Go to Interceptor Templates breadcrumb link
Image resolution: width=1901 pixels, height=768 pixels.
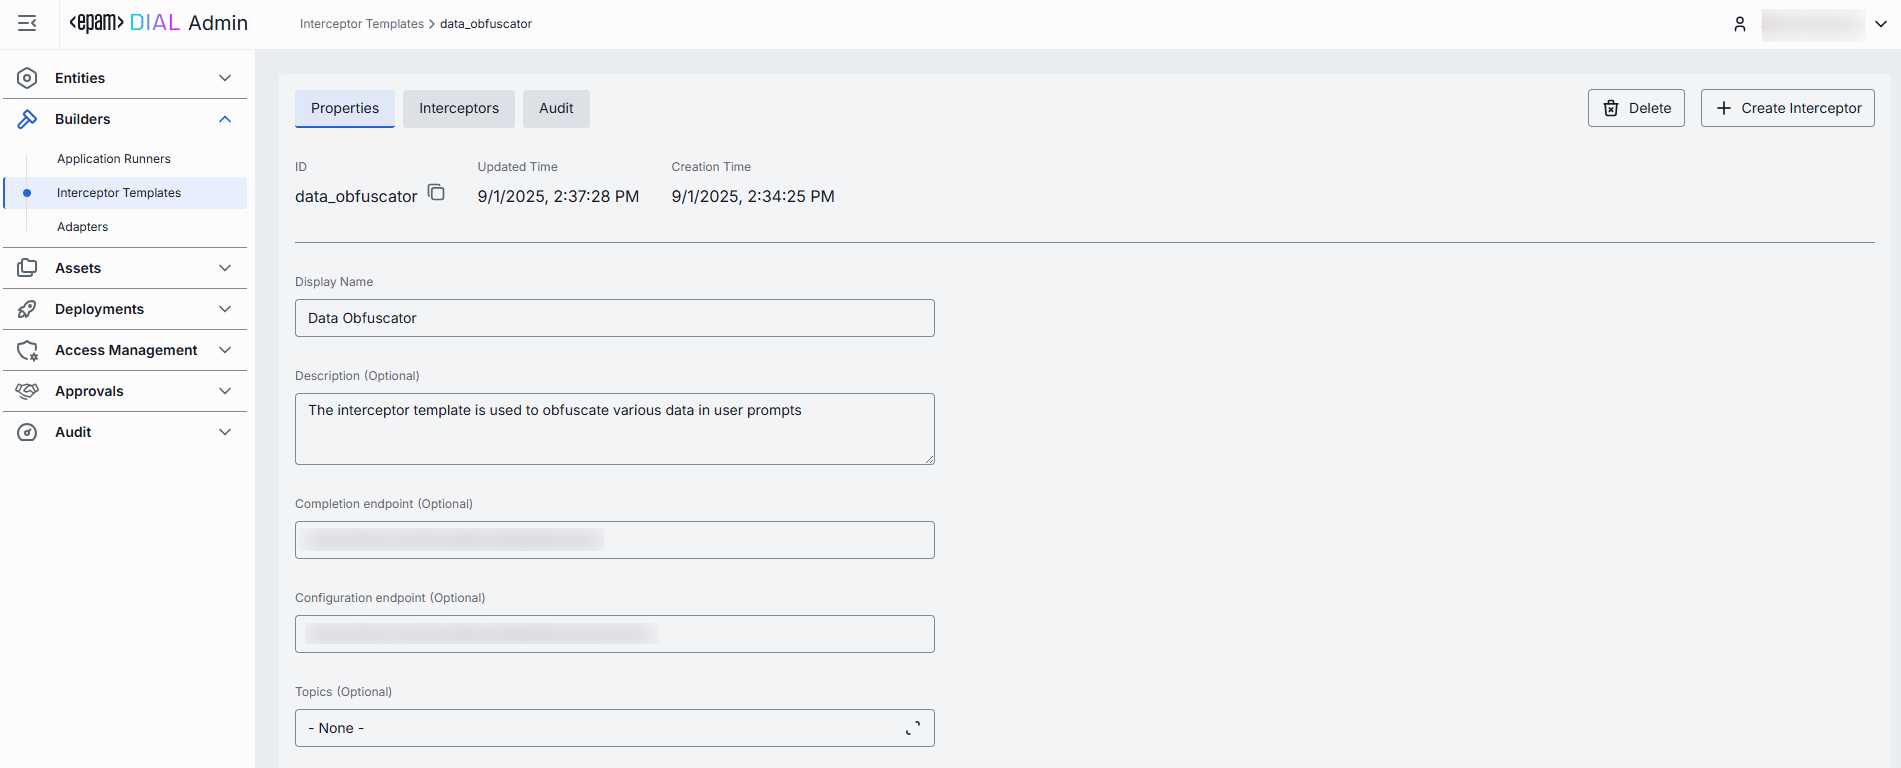click(x=361, y=24)
